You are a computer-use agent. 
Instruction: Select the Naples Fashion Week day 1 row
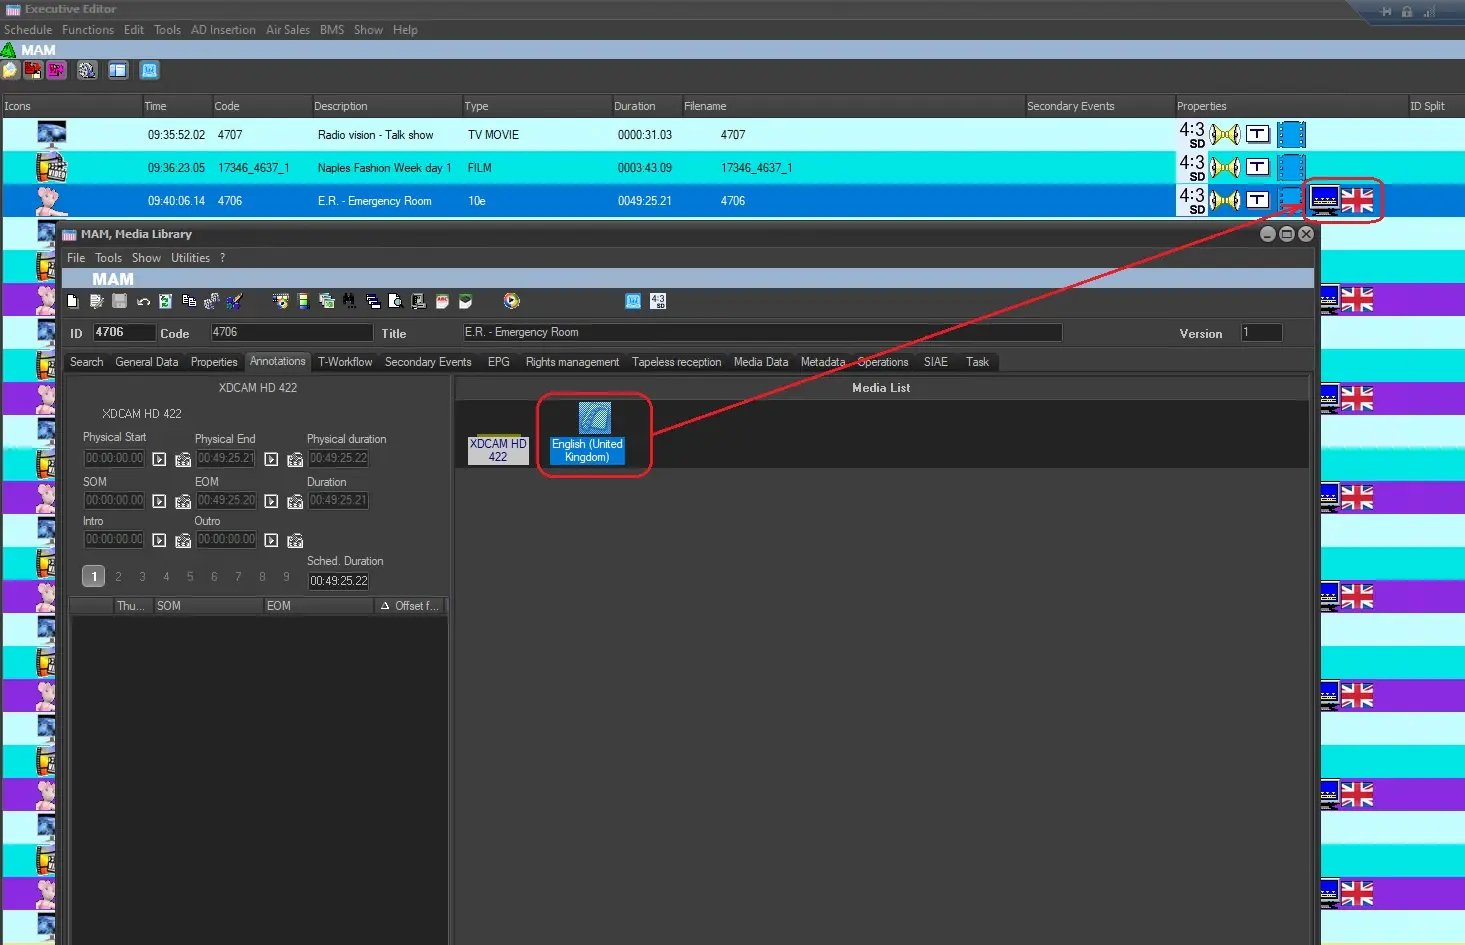tap(384, 168)
